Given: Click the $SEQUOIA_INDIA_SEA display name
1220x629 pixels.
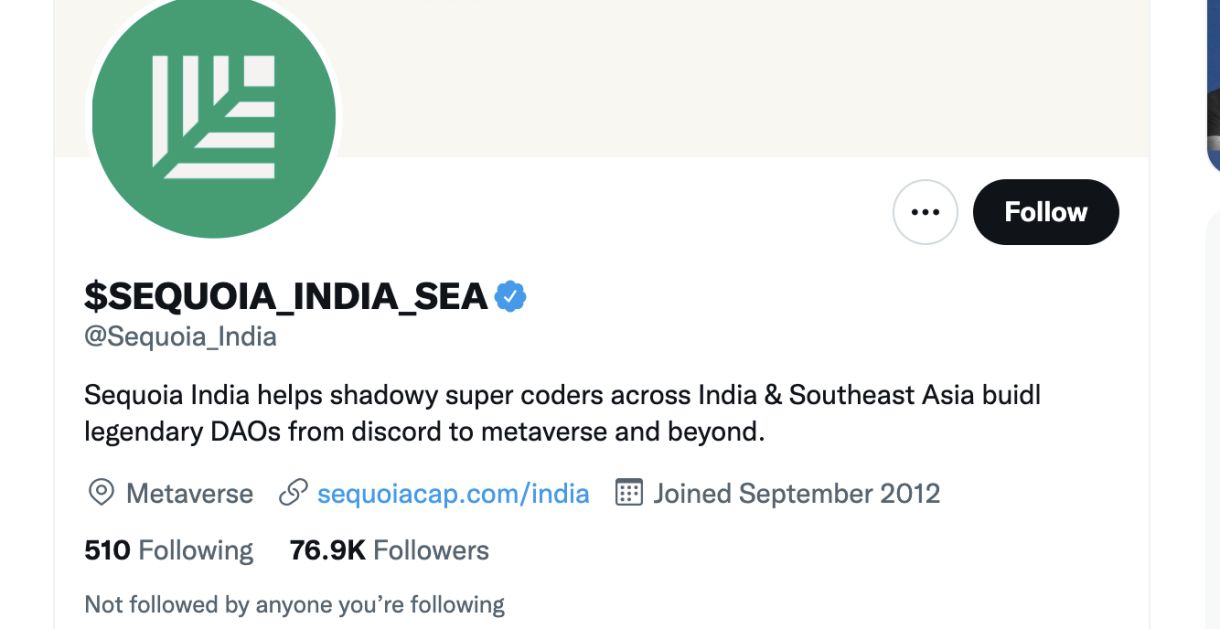Looking at the screenshot, I should pos(286,297).
